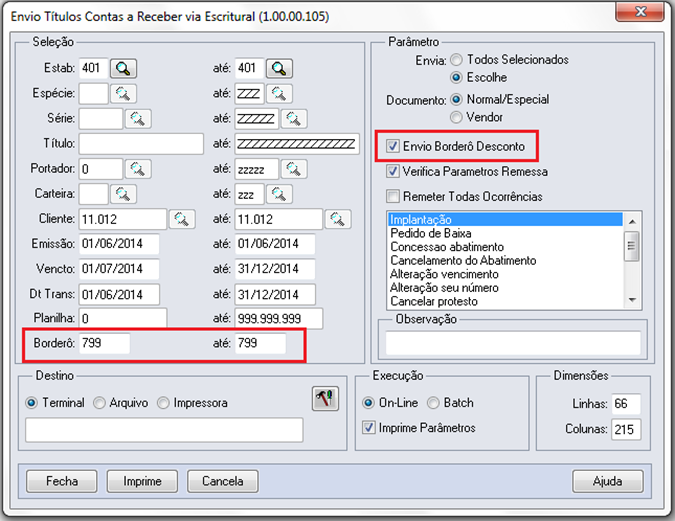Image resolution: width=675 pixels, height=521 pixels.
Task: Select Arquivo as destination
Action: coord(99,403)
